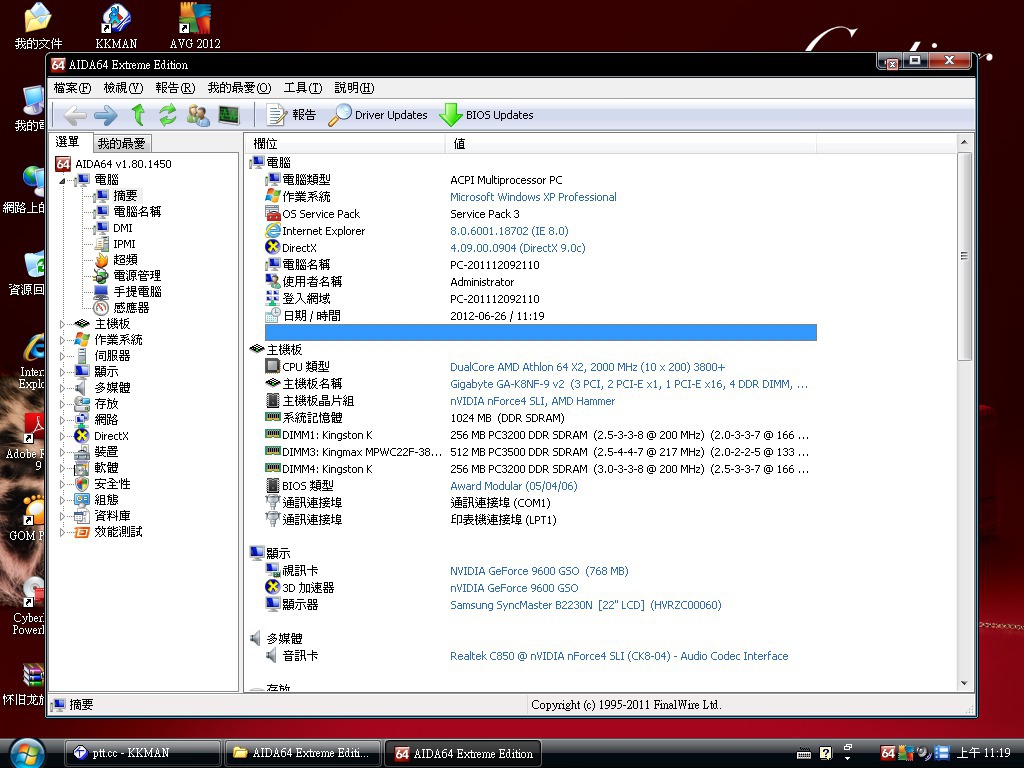The height and width of the screenshot is (768, 1024).
Task: Expand the 主機板 motherboard tree node
Action: (63, 324)
